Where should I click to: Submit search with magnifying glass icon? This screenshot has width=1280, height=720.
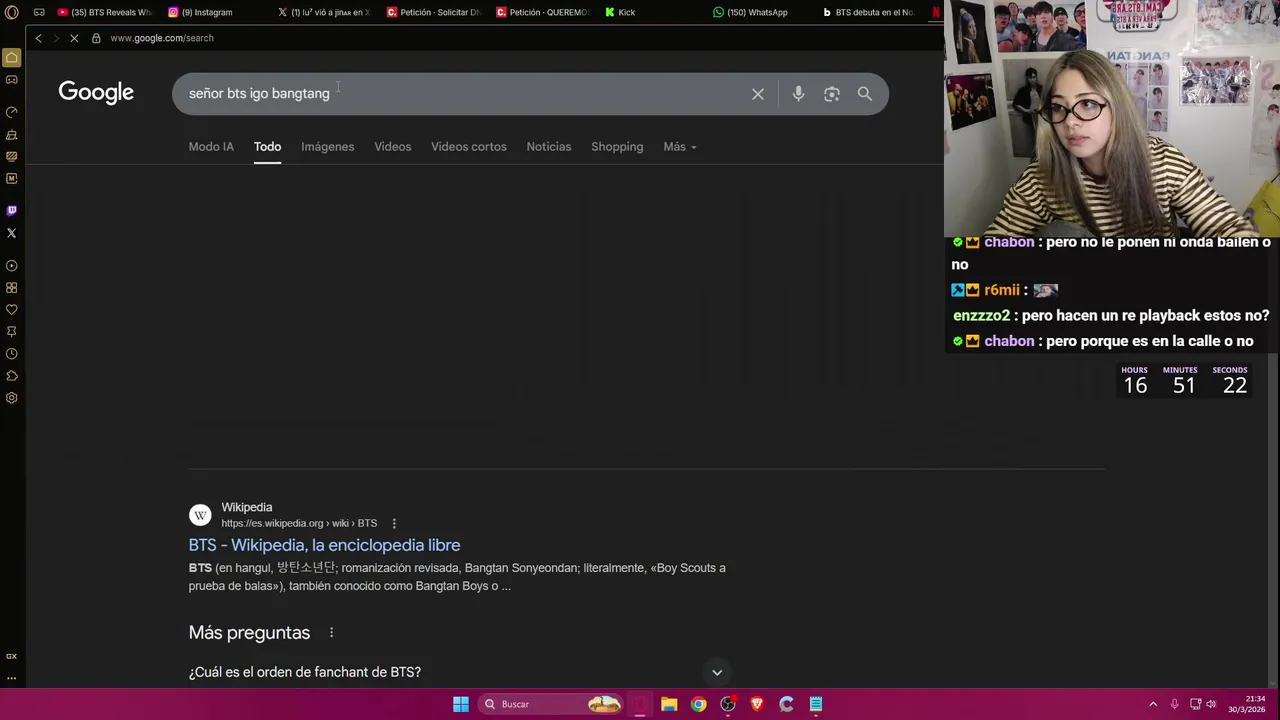tap(865, 94)
